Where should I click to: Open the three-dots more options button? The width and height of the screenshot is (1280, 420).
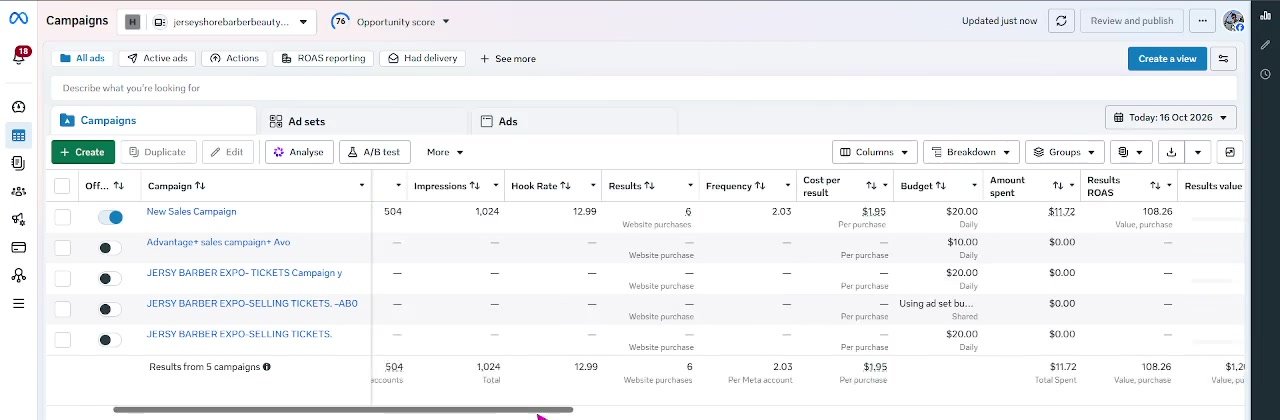click(1203, 21)
